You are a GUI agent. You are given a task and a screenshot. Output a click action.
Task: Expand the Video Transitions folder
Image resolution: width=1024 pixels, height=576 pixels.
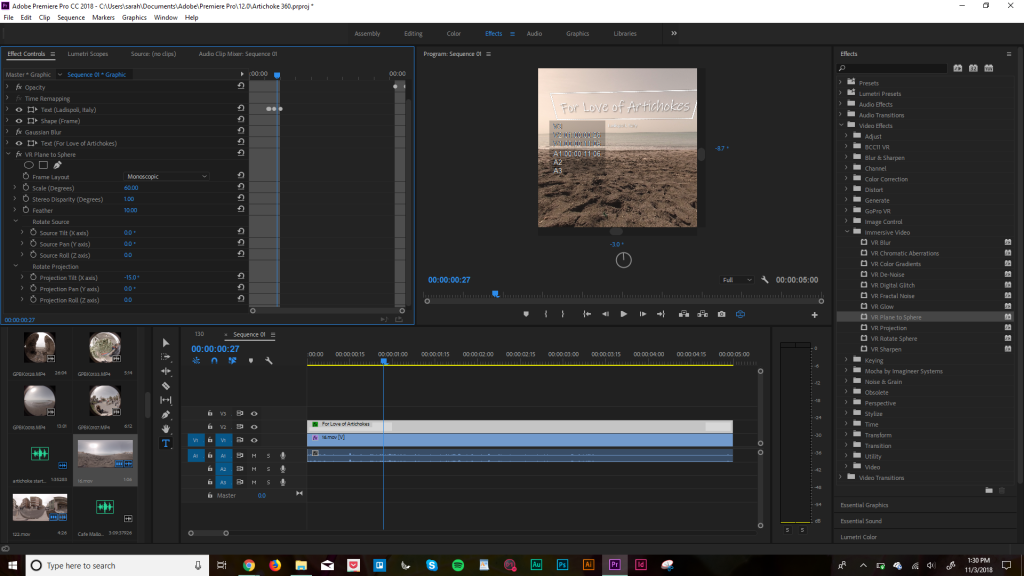841,477
